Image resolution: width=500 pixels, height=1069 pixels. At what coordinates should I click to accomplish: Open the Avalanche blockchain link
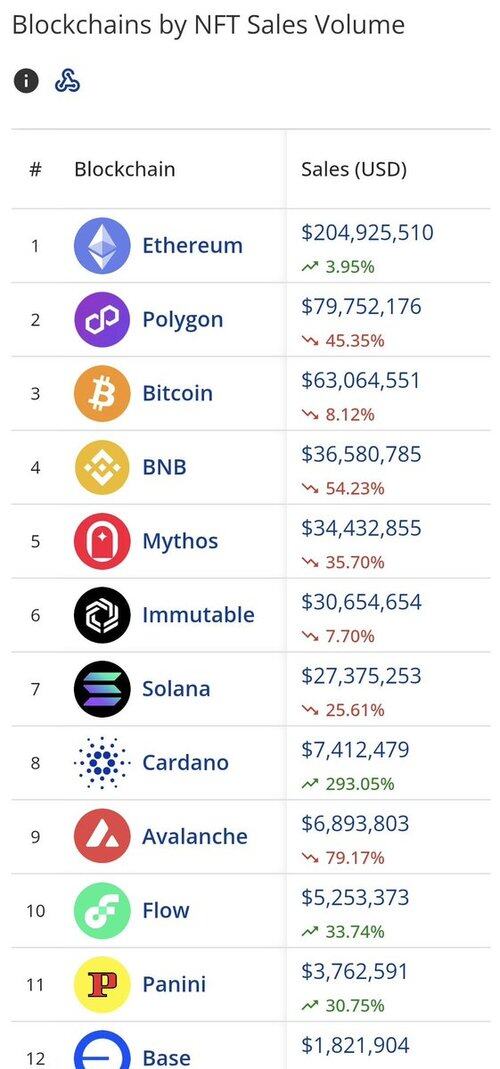click(x=195, y=837)
